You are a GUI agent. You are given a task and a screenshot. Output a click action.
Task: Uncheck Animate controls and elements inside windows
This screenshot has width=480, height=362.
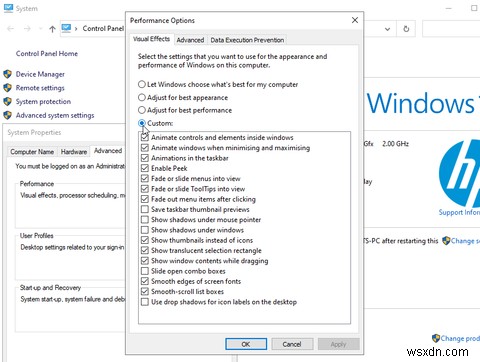click(x=145, y=137)
